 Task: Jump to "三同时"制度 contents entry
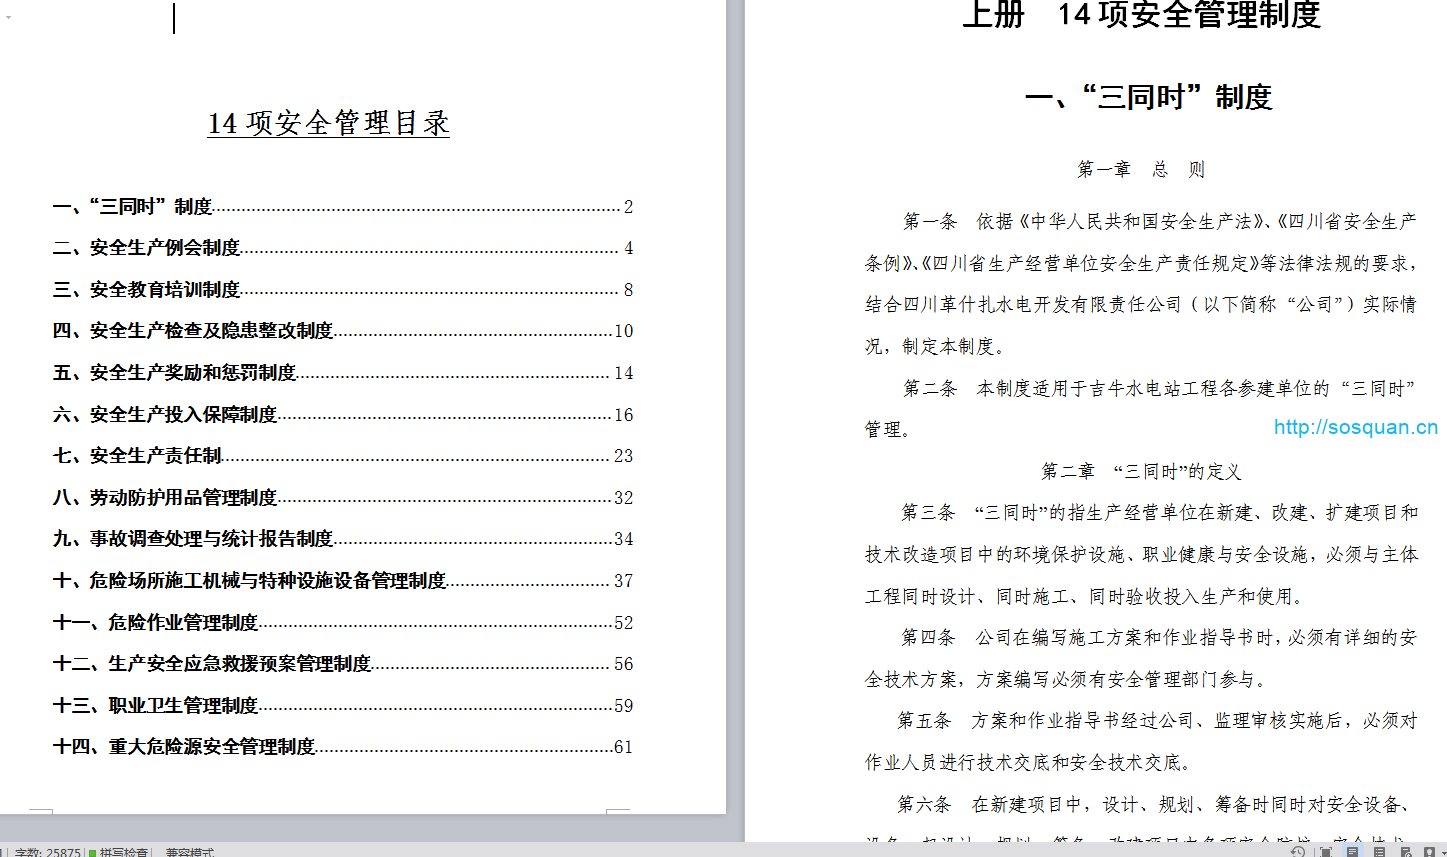pos(132,207)
